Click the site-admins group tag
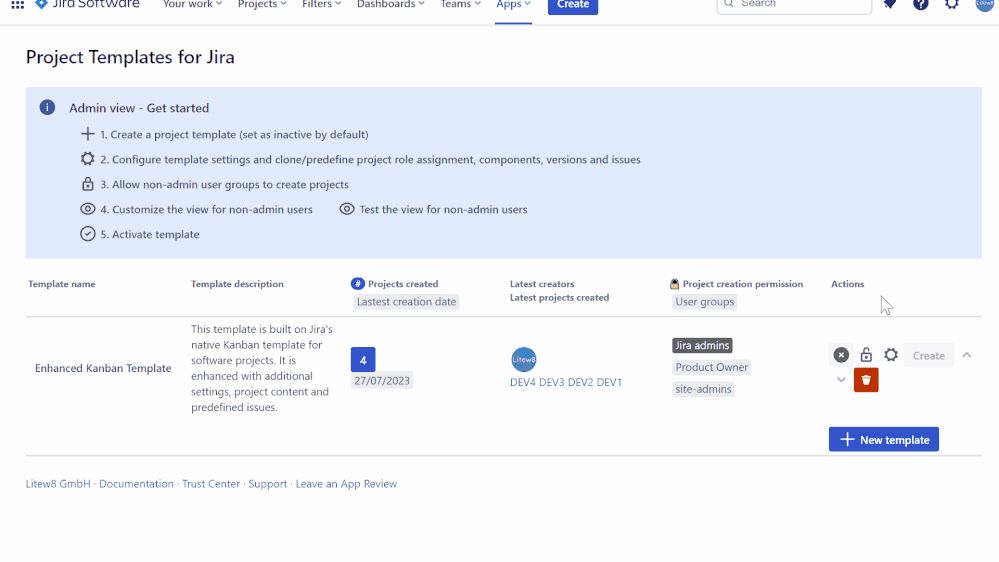Screen dimensions: 999x562 click(x=703, y=389)
